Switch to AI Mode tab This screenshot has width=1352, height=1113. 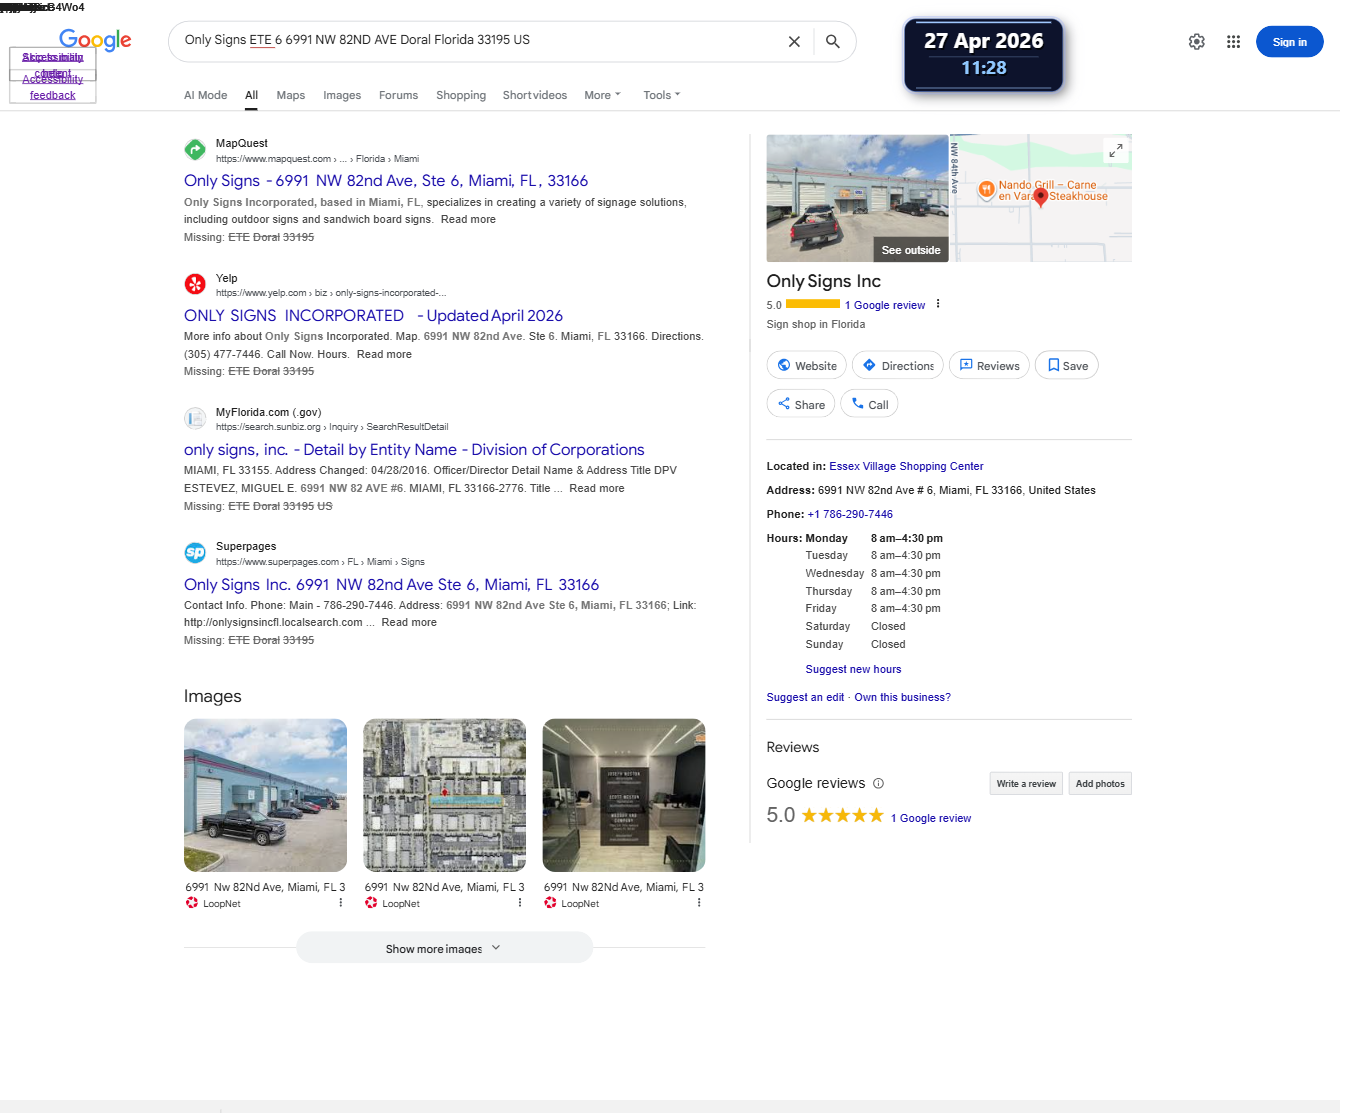pyautogui.click(x=205, y=95)
